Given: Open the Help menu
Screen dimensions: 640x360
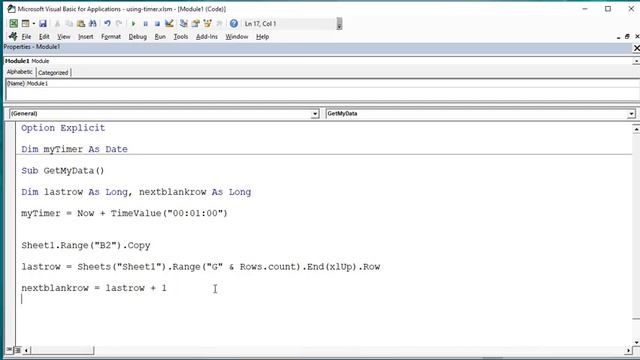Looking at the screenshot, I should (262, 37).
